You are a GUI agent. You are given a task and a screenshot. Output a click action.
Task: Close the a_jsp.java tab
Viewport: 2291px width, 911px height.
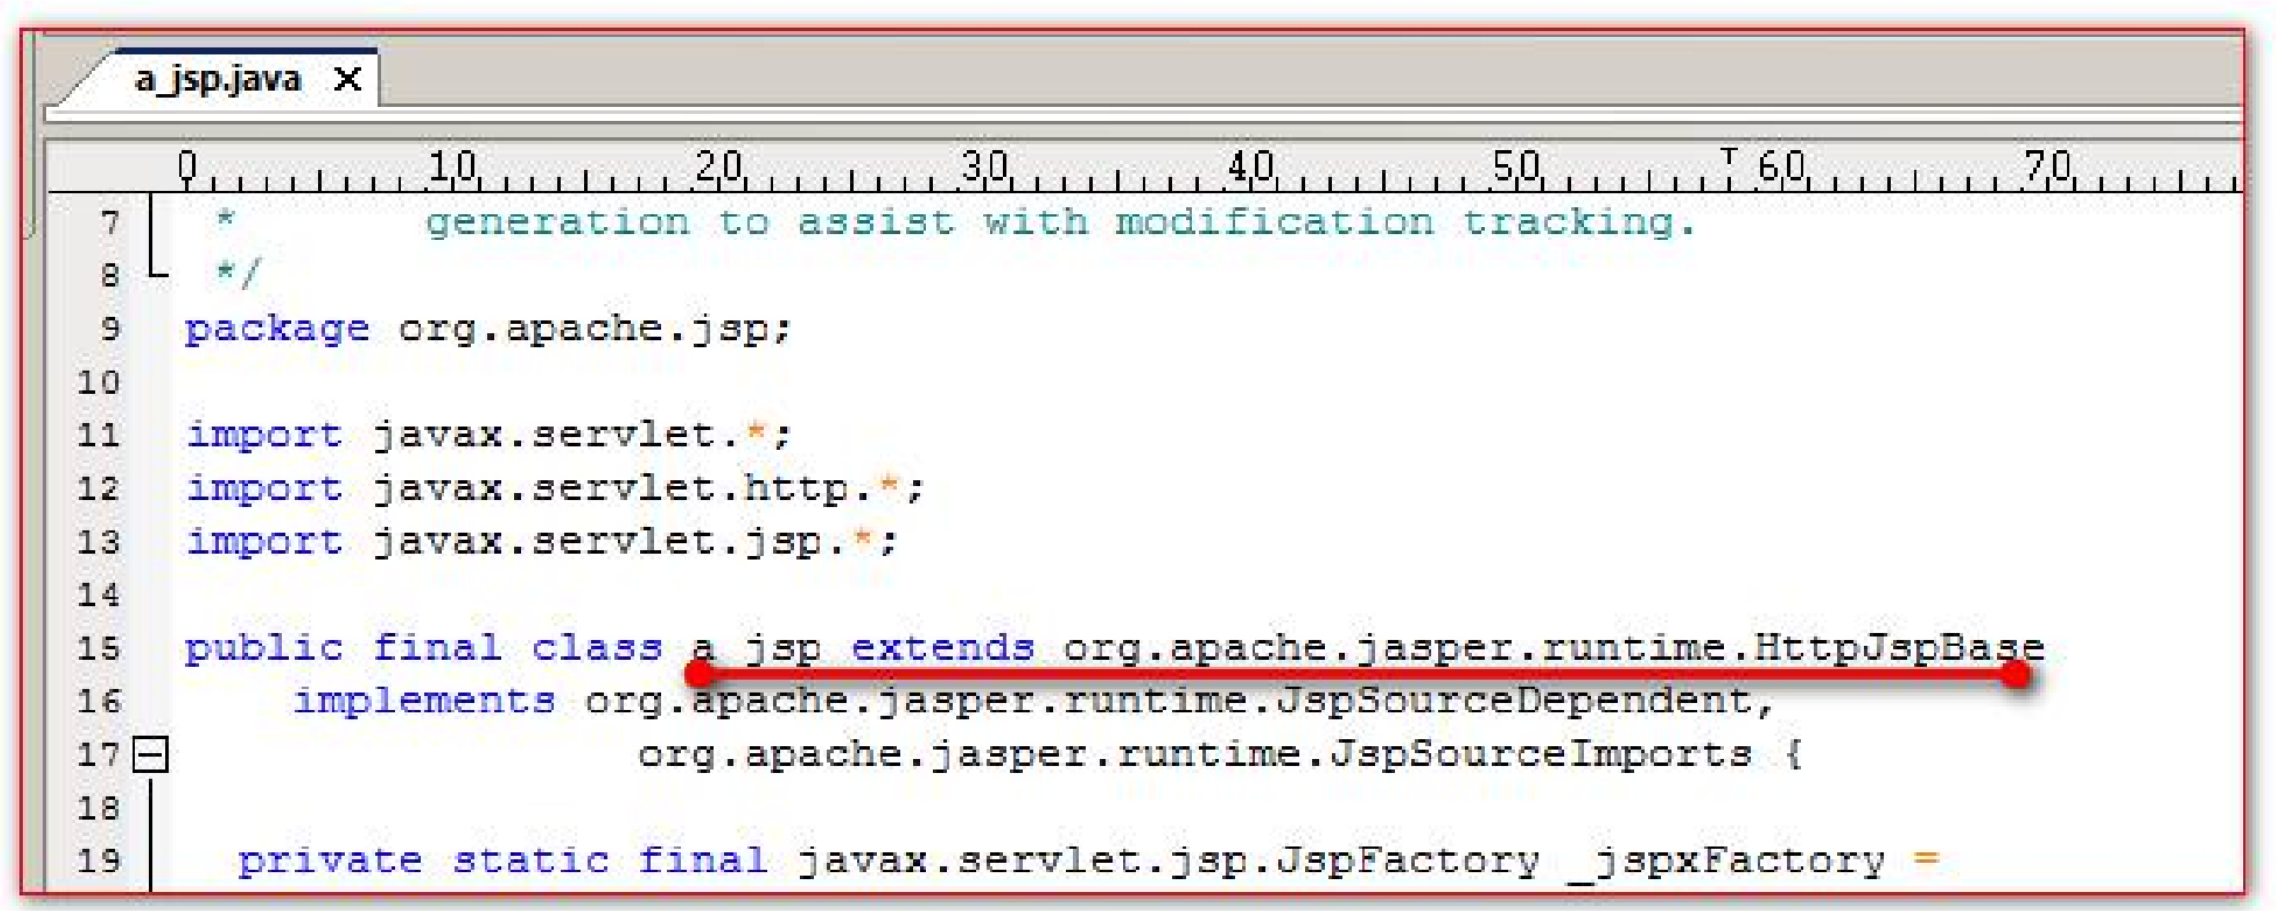tap(347, 79)
